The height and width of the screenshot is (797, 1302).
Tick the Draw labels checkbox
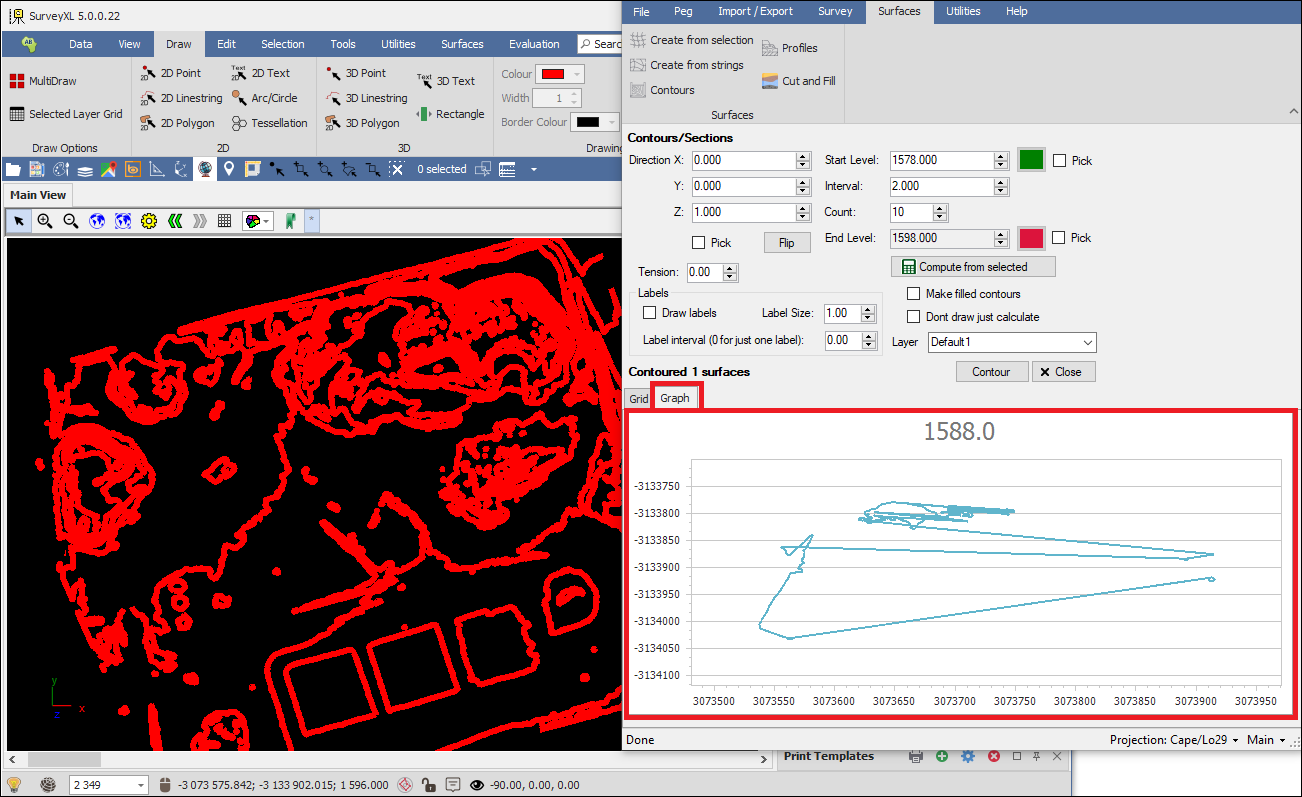(x=649, y=313)
